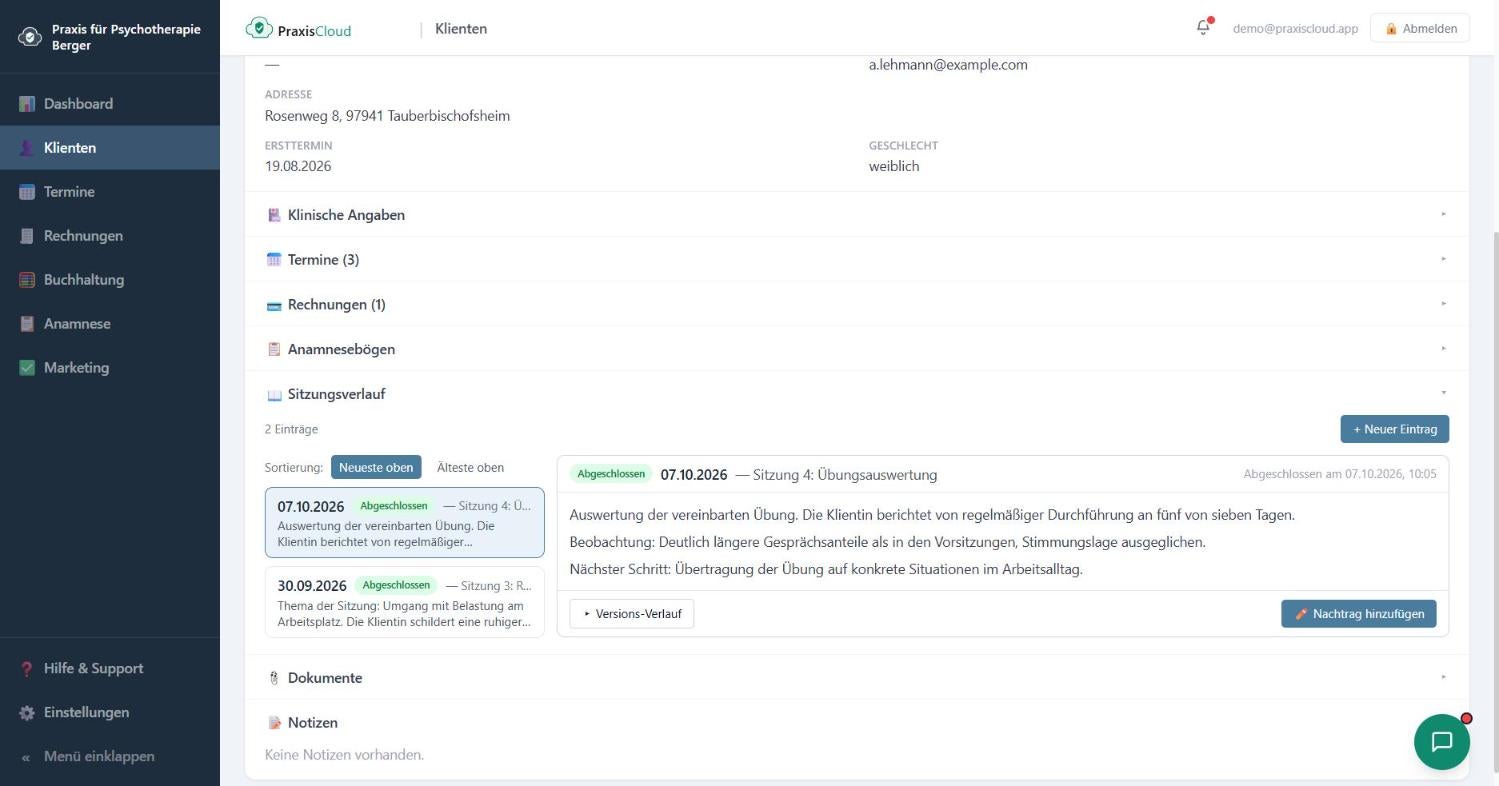1499x786 pixels.
Task: Expand the Rechnungen (1) section
Action: tap(856, 304)
